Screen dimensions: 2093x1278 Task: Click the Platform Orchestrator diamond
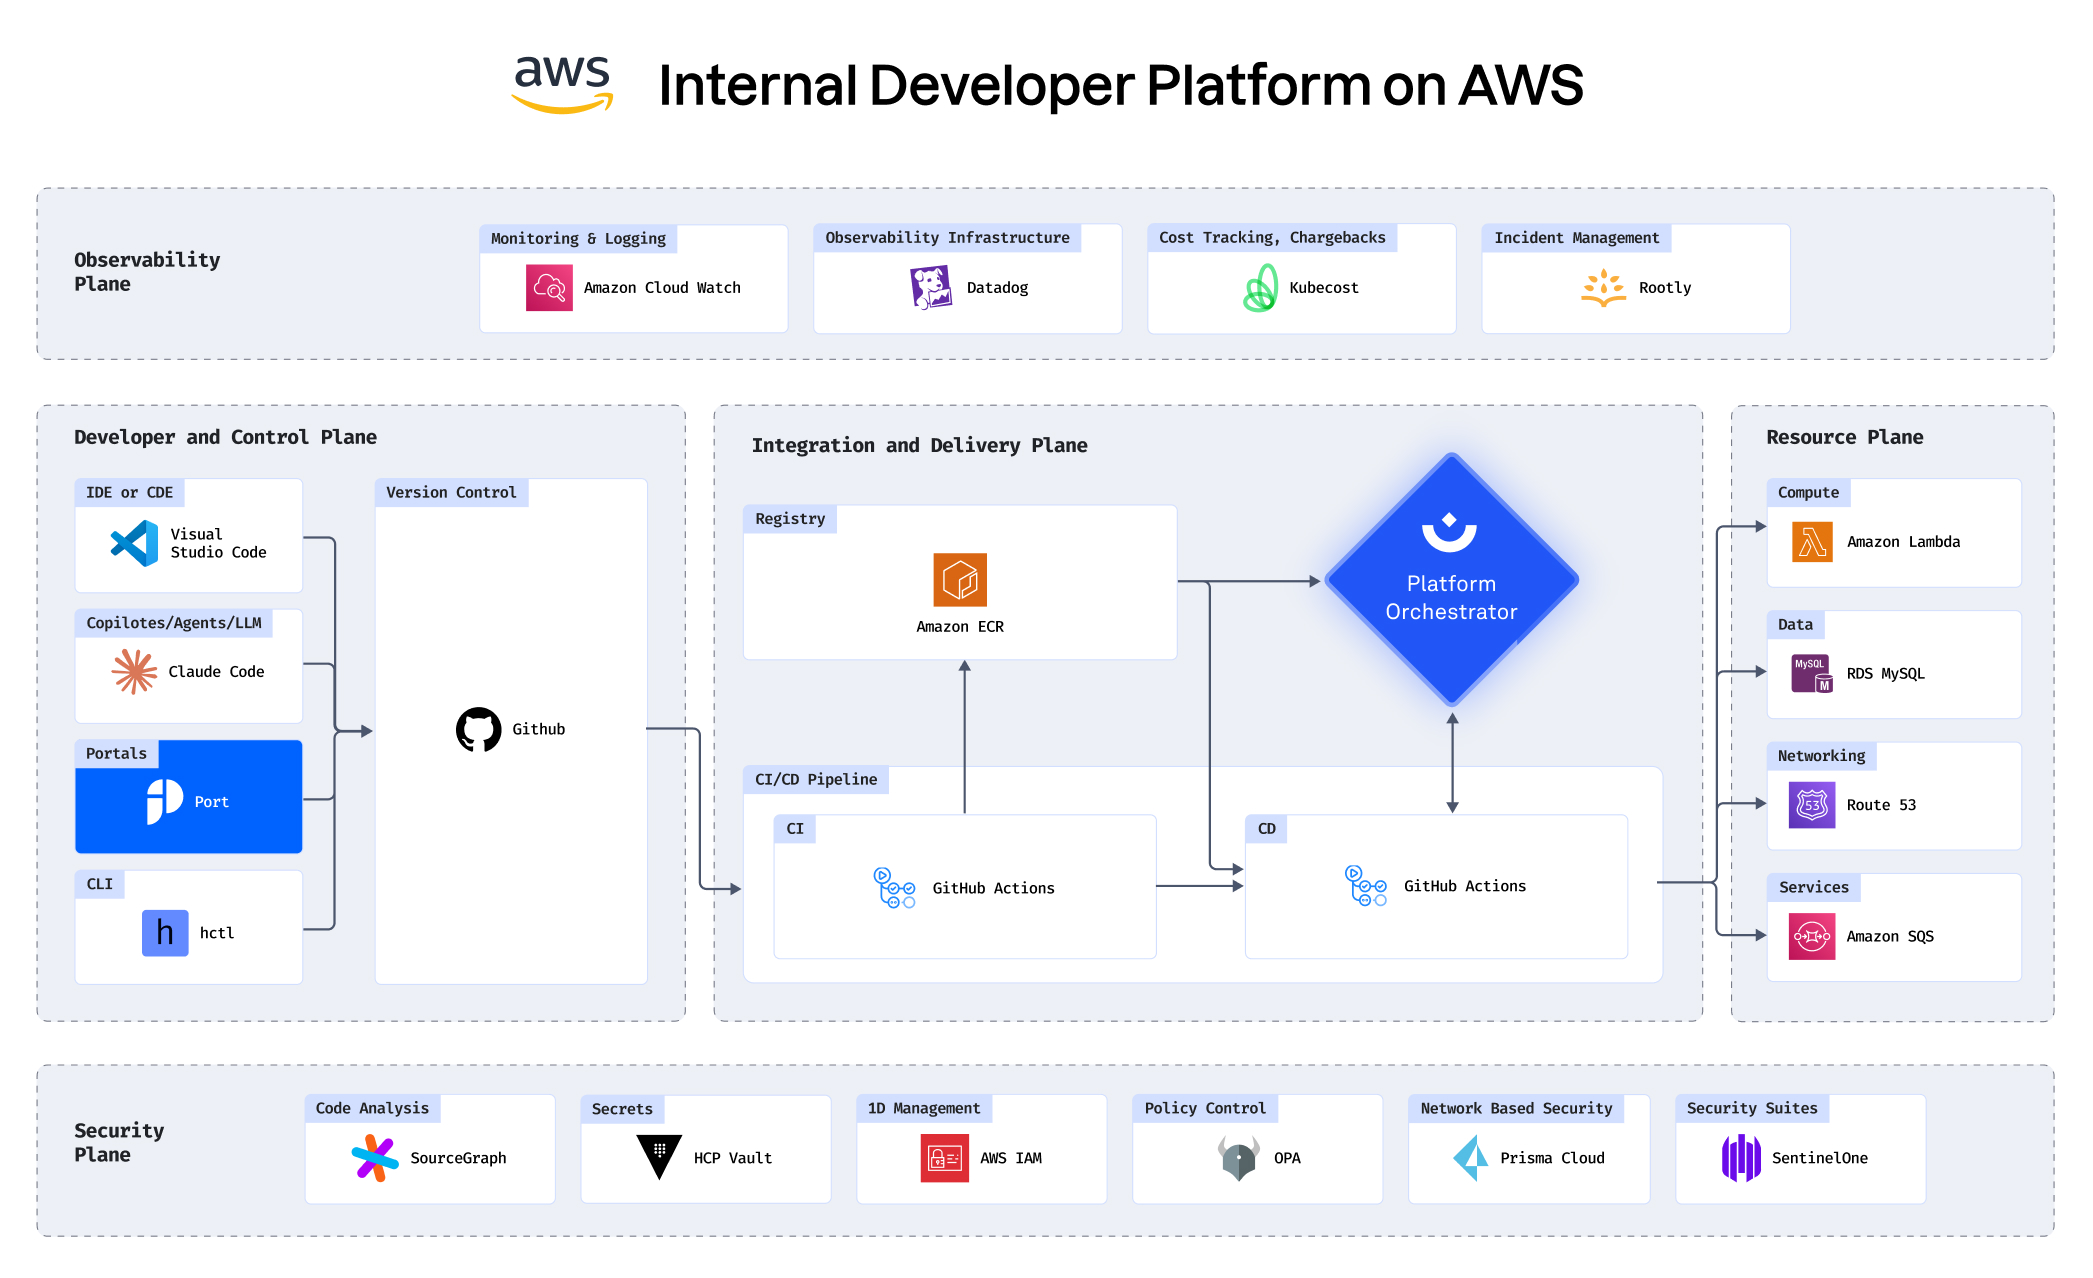coord(1451,581)
